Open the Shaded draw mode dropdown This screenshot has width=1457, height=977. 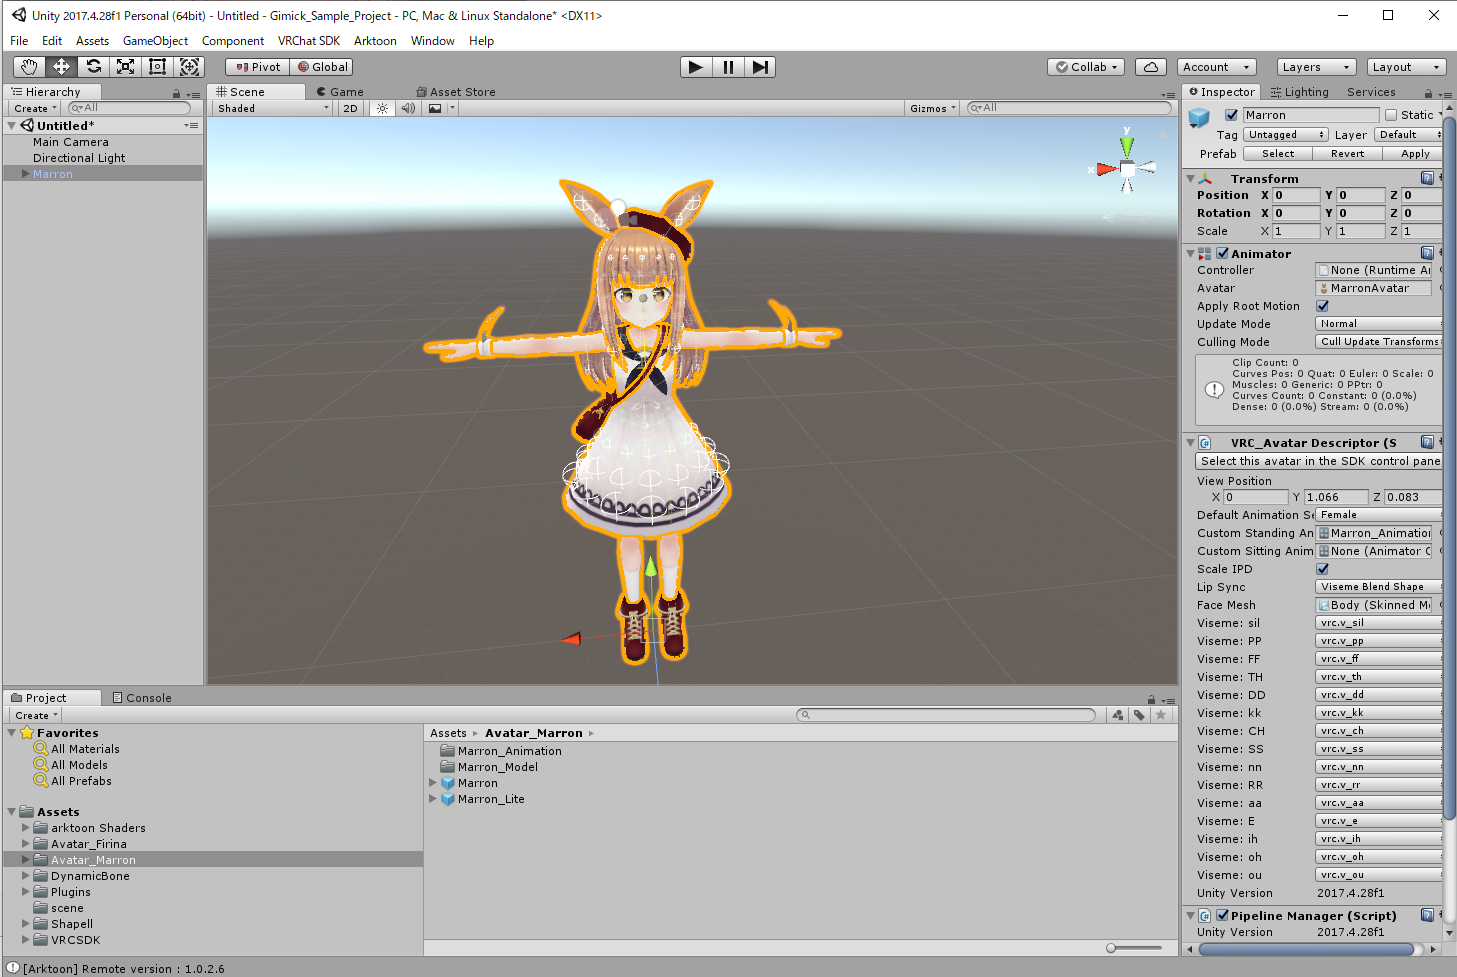pos(272,108)
